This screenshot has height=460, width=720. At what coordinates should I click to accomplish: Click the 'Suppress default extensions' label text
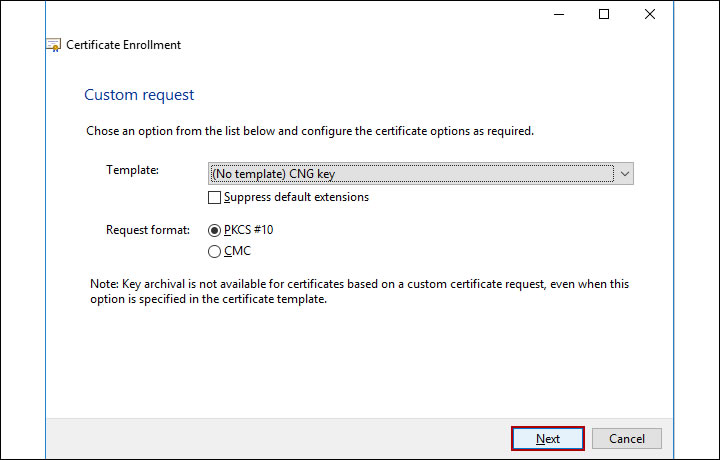[x=296, y=198]
